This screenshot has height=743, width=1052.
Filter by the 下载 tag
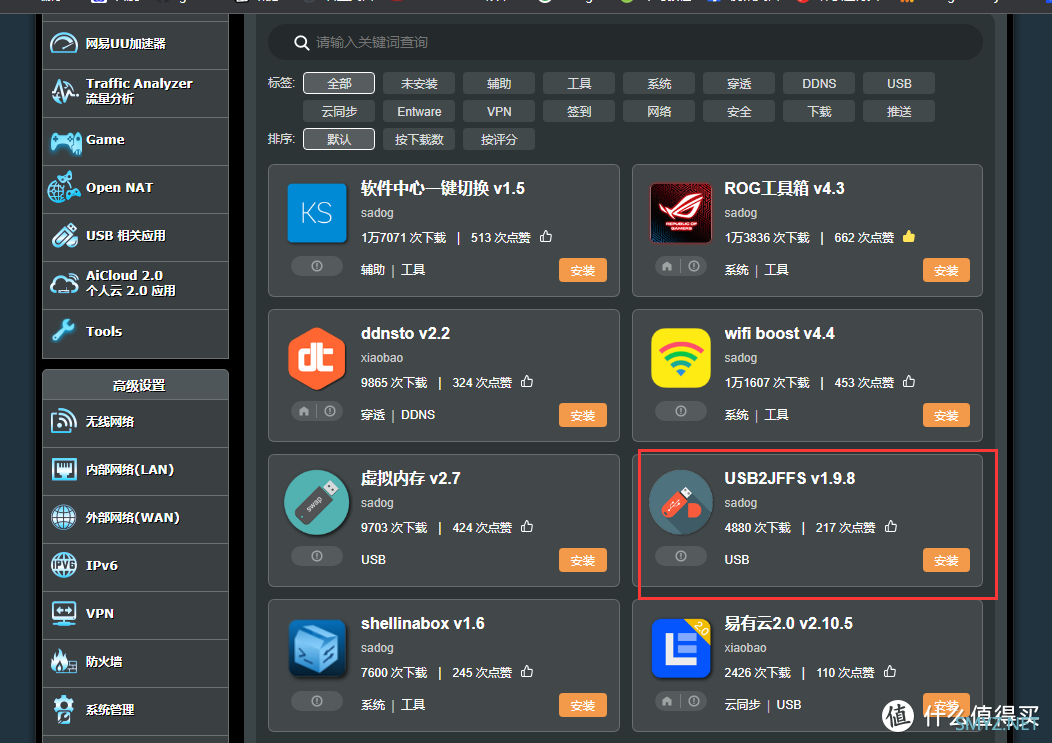pyautogui.click(x=819, y=111)
